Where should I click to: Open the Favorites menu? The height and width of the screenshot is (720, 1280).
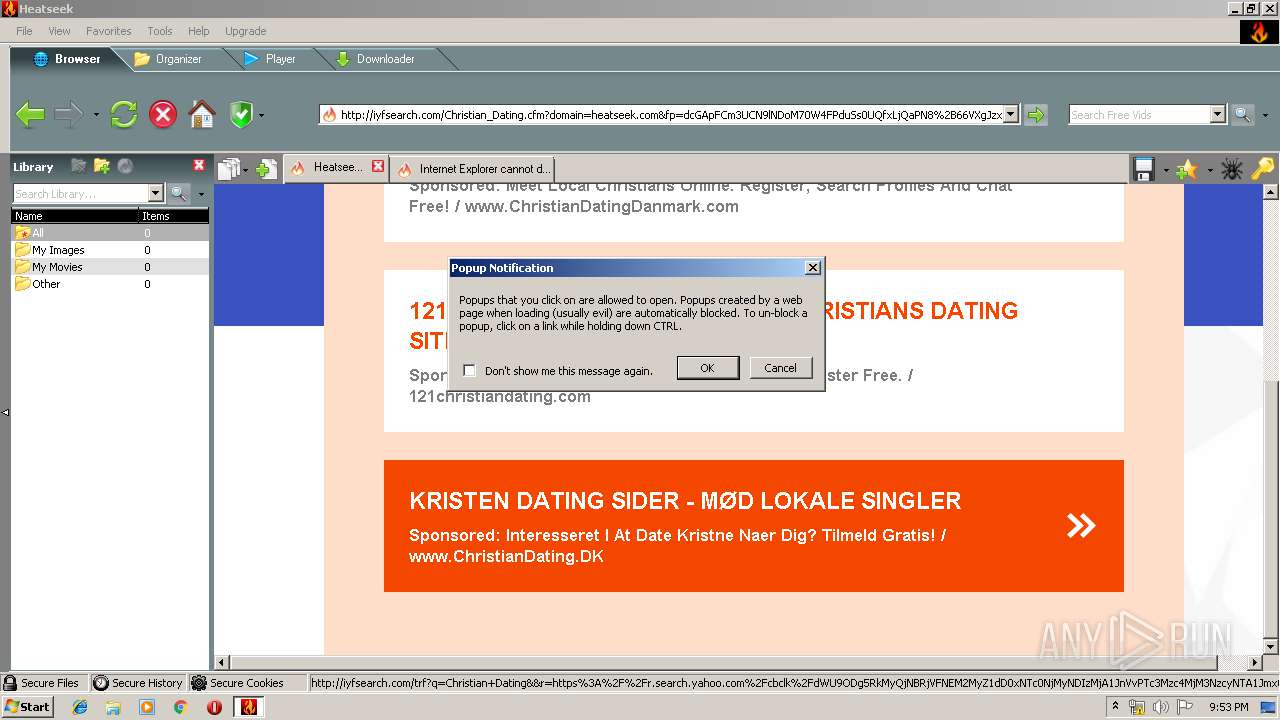pos(108,31)
